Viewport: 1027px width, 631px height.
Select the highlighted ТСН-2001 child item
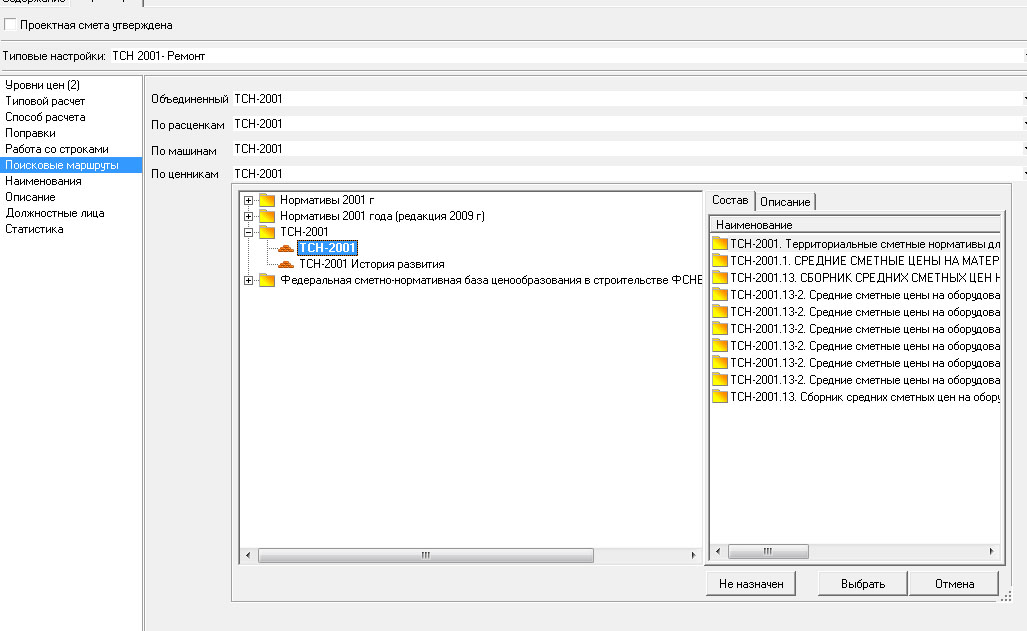327,248
